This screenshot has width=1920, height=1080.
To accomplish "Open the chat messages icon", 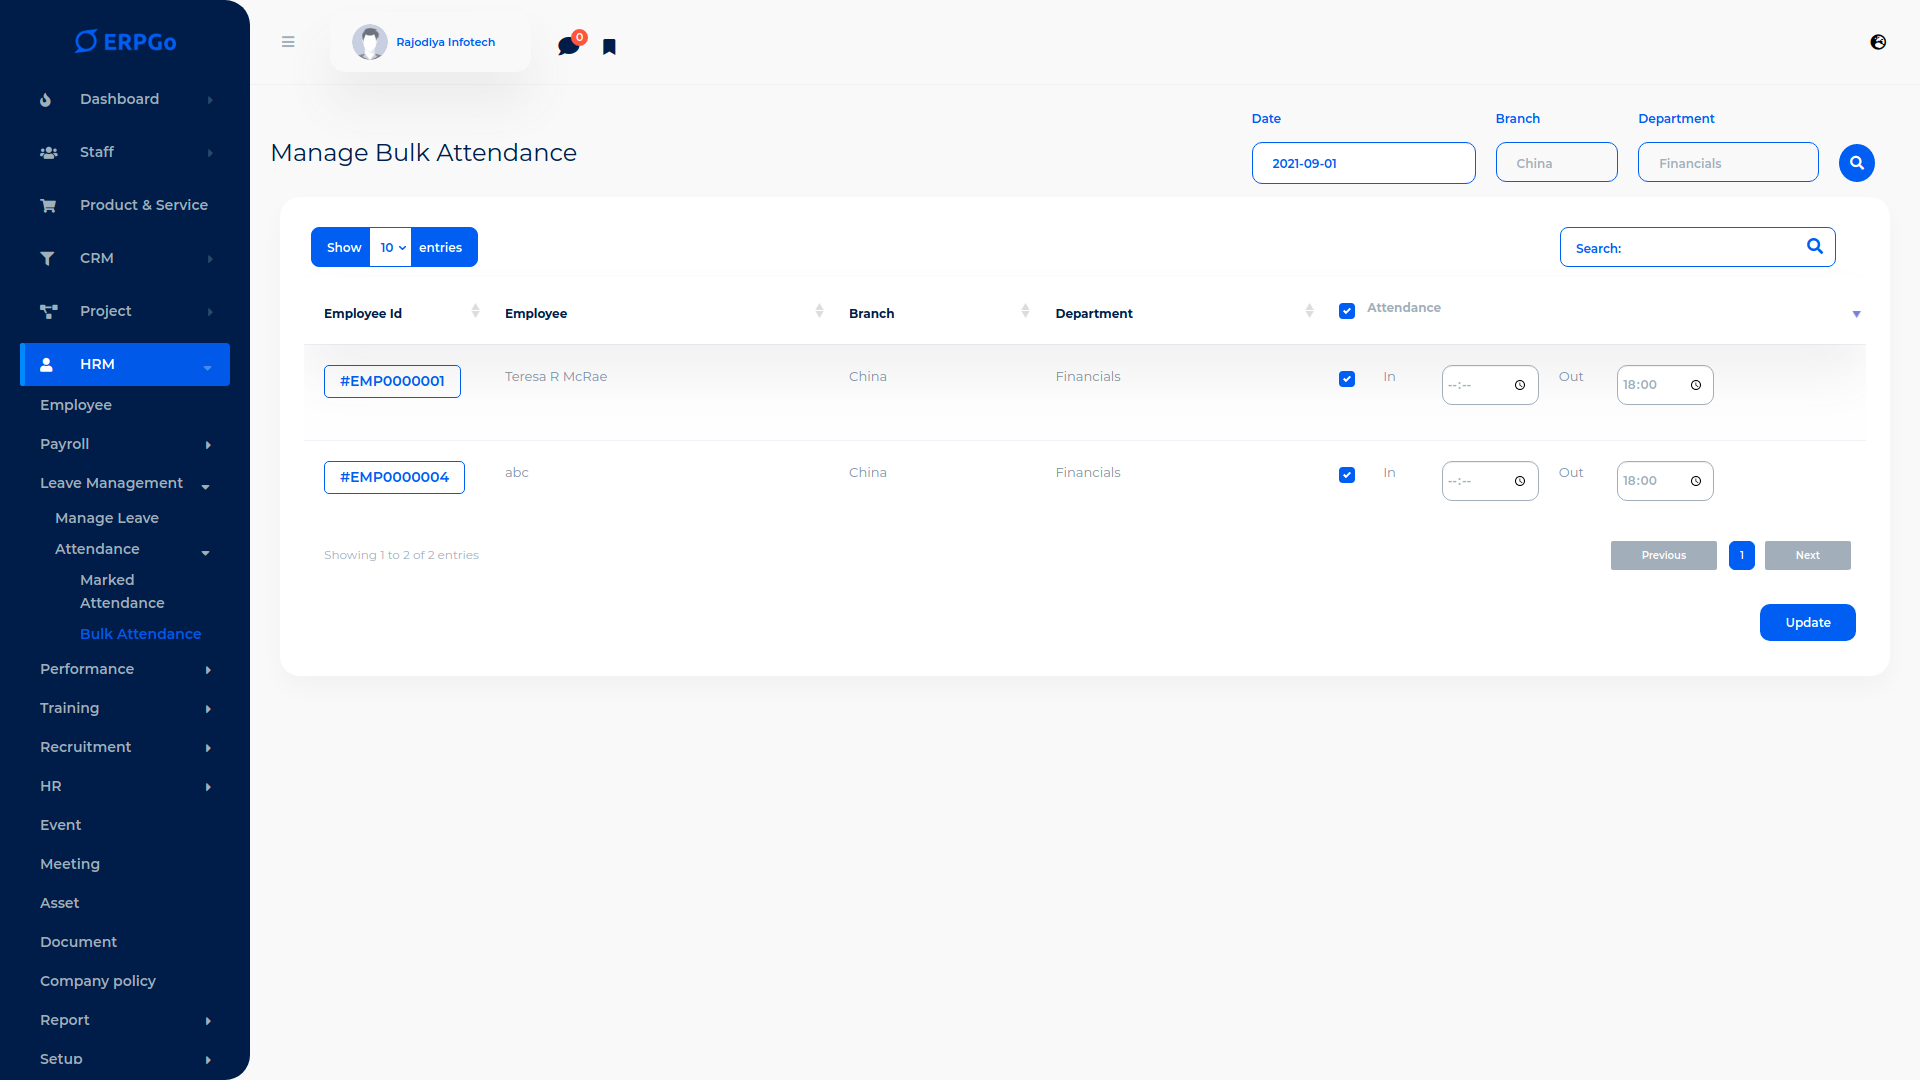I will click(568, 46).
